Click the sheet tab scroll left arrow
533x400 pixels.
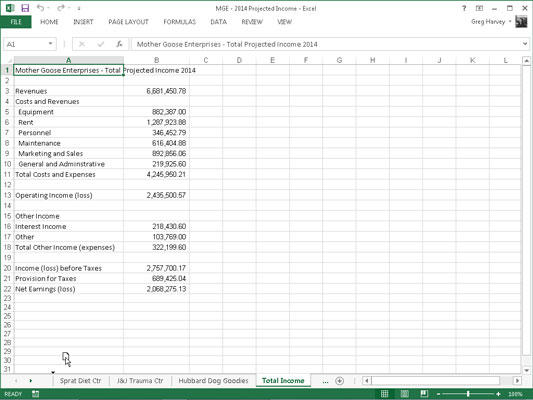coord(16,381)
